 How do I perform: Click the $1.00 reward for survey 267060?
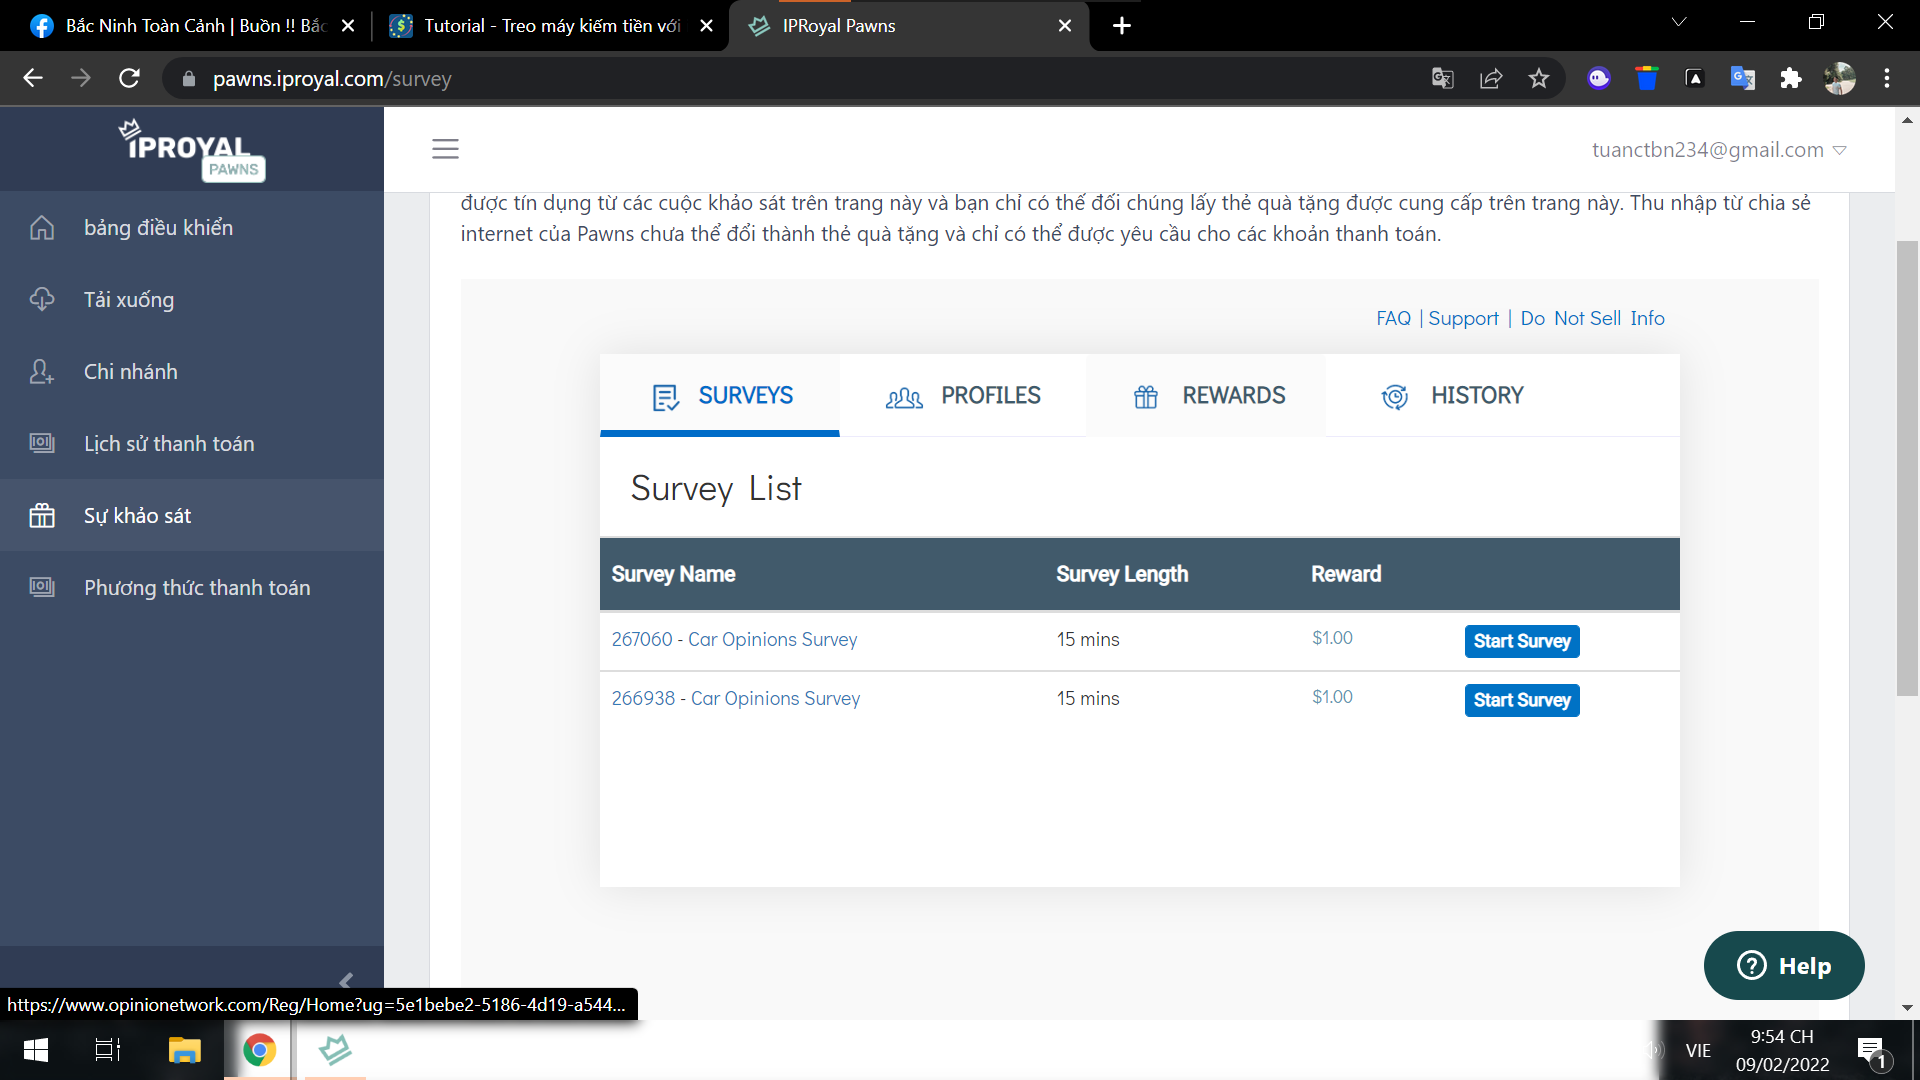[x=1332, y=639]
